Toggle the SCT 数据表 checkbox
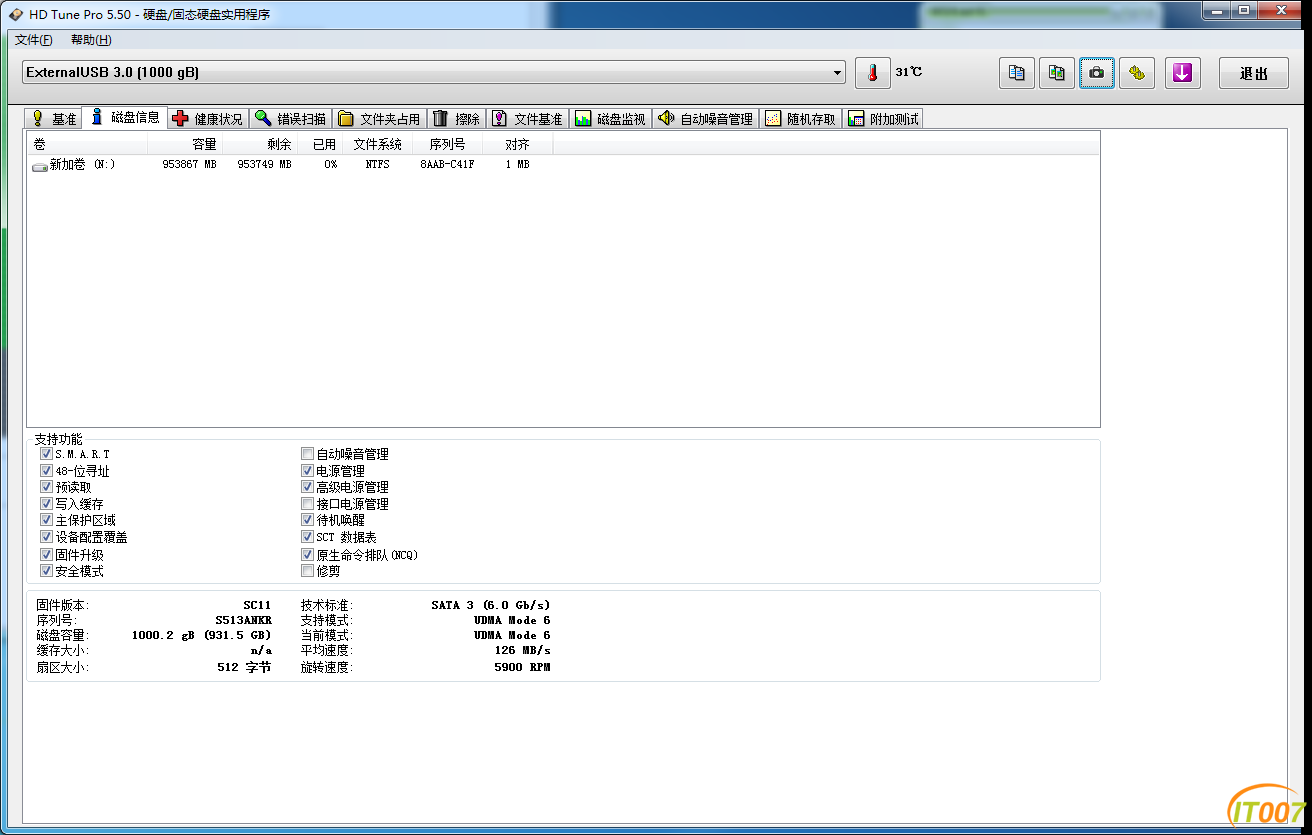The image size is (1312, 835). tap(307, 537)
